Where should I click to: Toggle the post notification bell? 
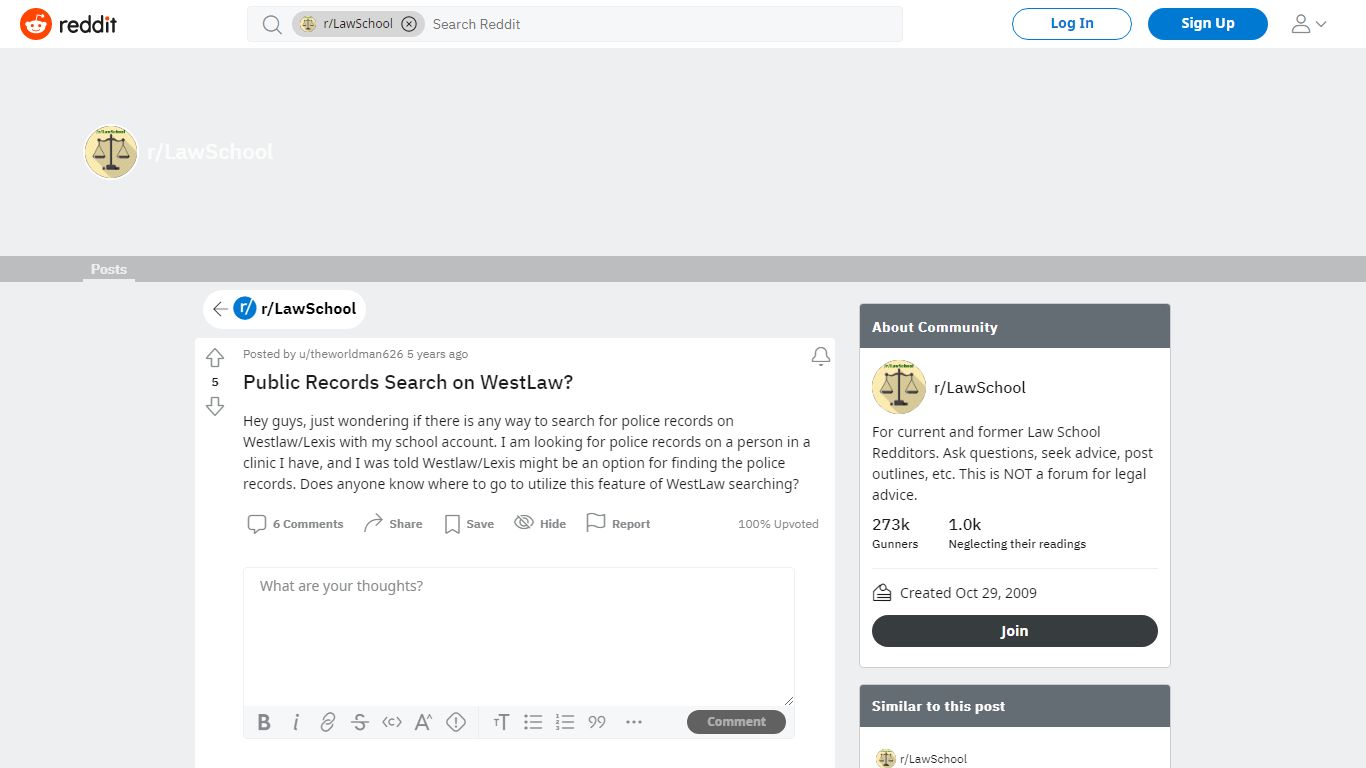(x=821, y=357)
